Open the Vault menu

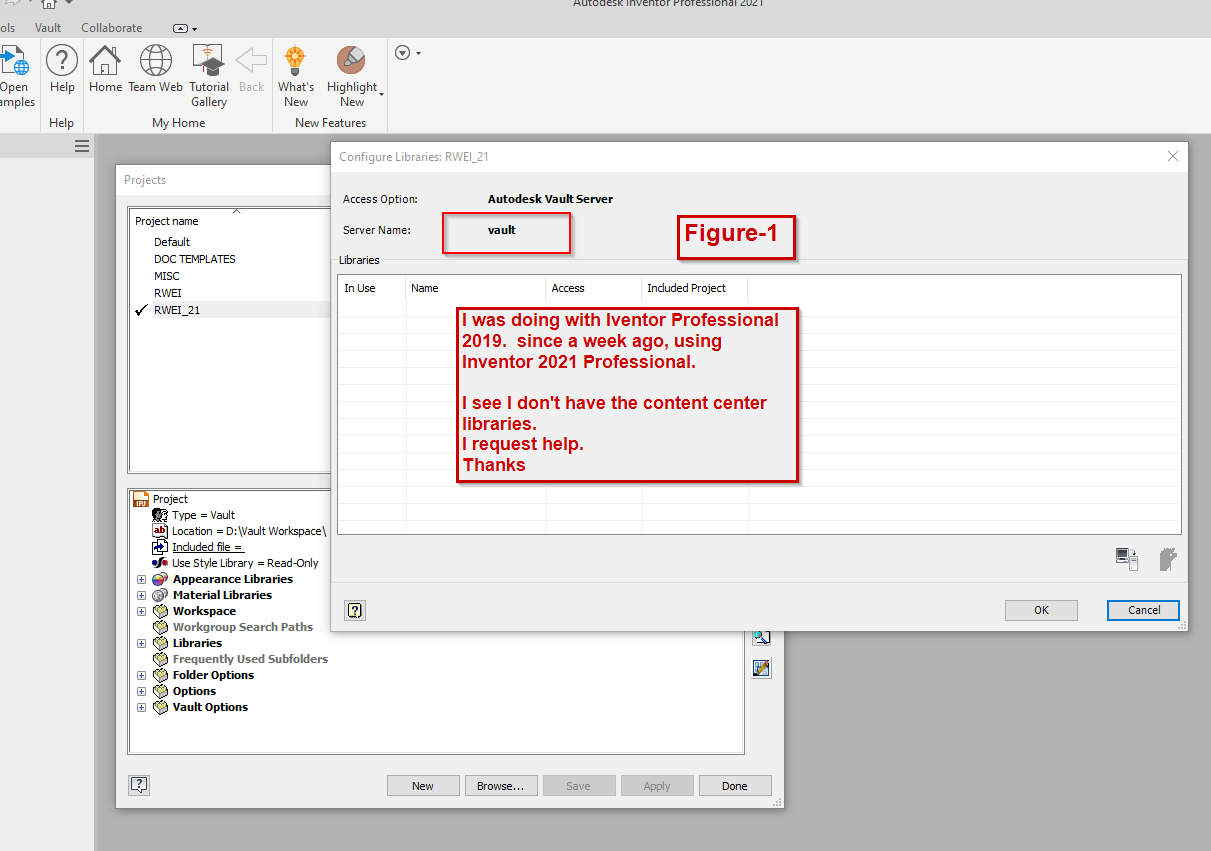pos(47,27)
